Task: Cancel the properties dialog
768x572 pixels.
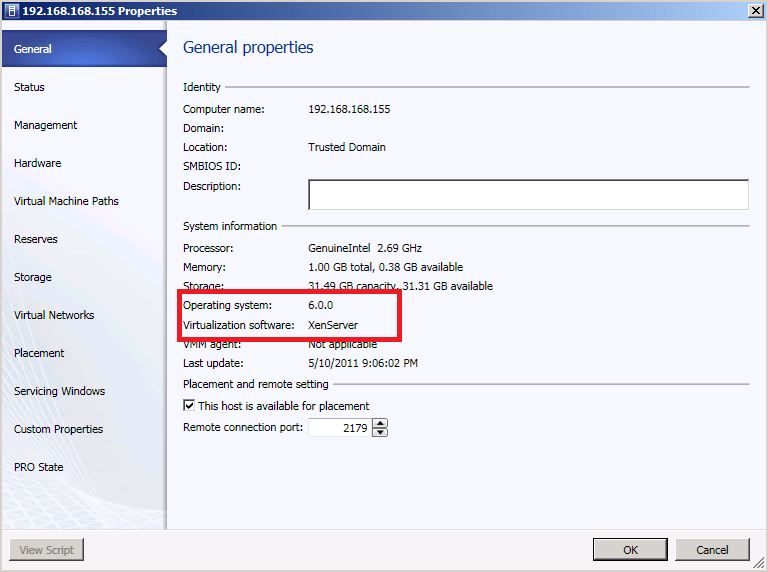Action: (x=712, y=549)
